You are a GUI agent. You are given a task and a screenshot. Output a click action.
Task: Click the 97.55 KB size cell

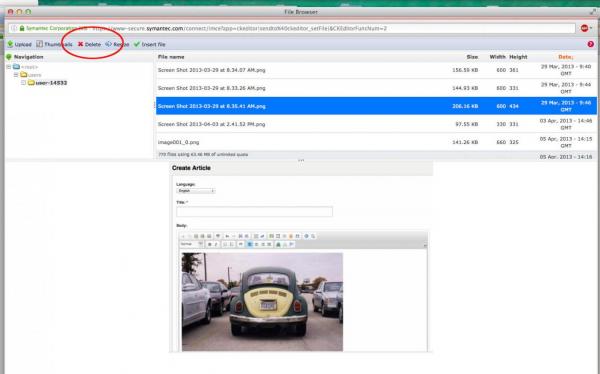pyautogui.click(x=466, y=124)
